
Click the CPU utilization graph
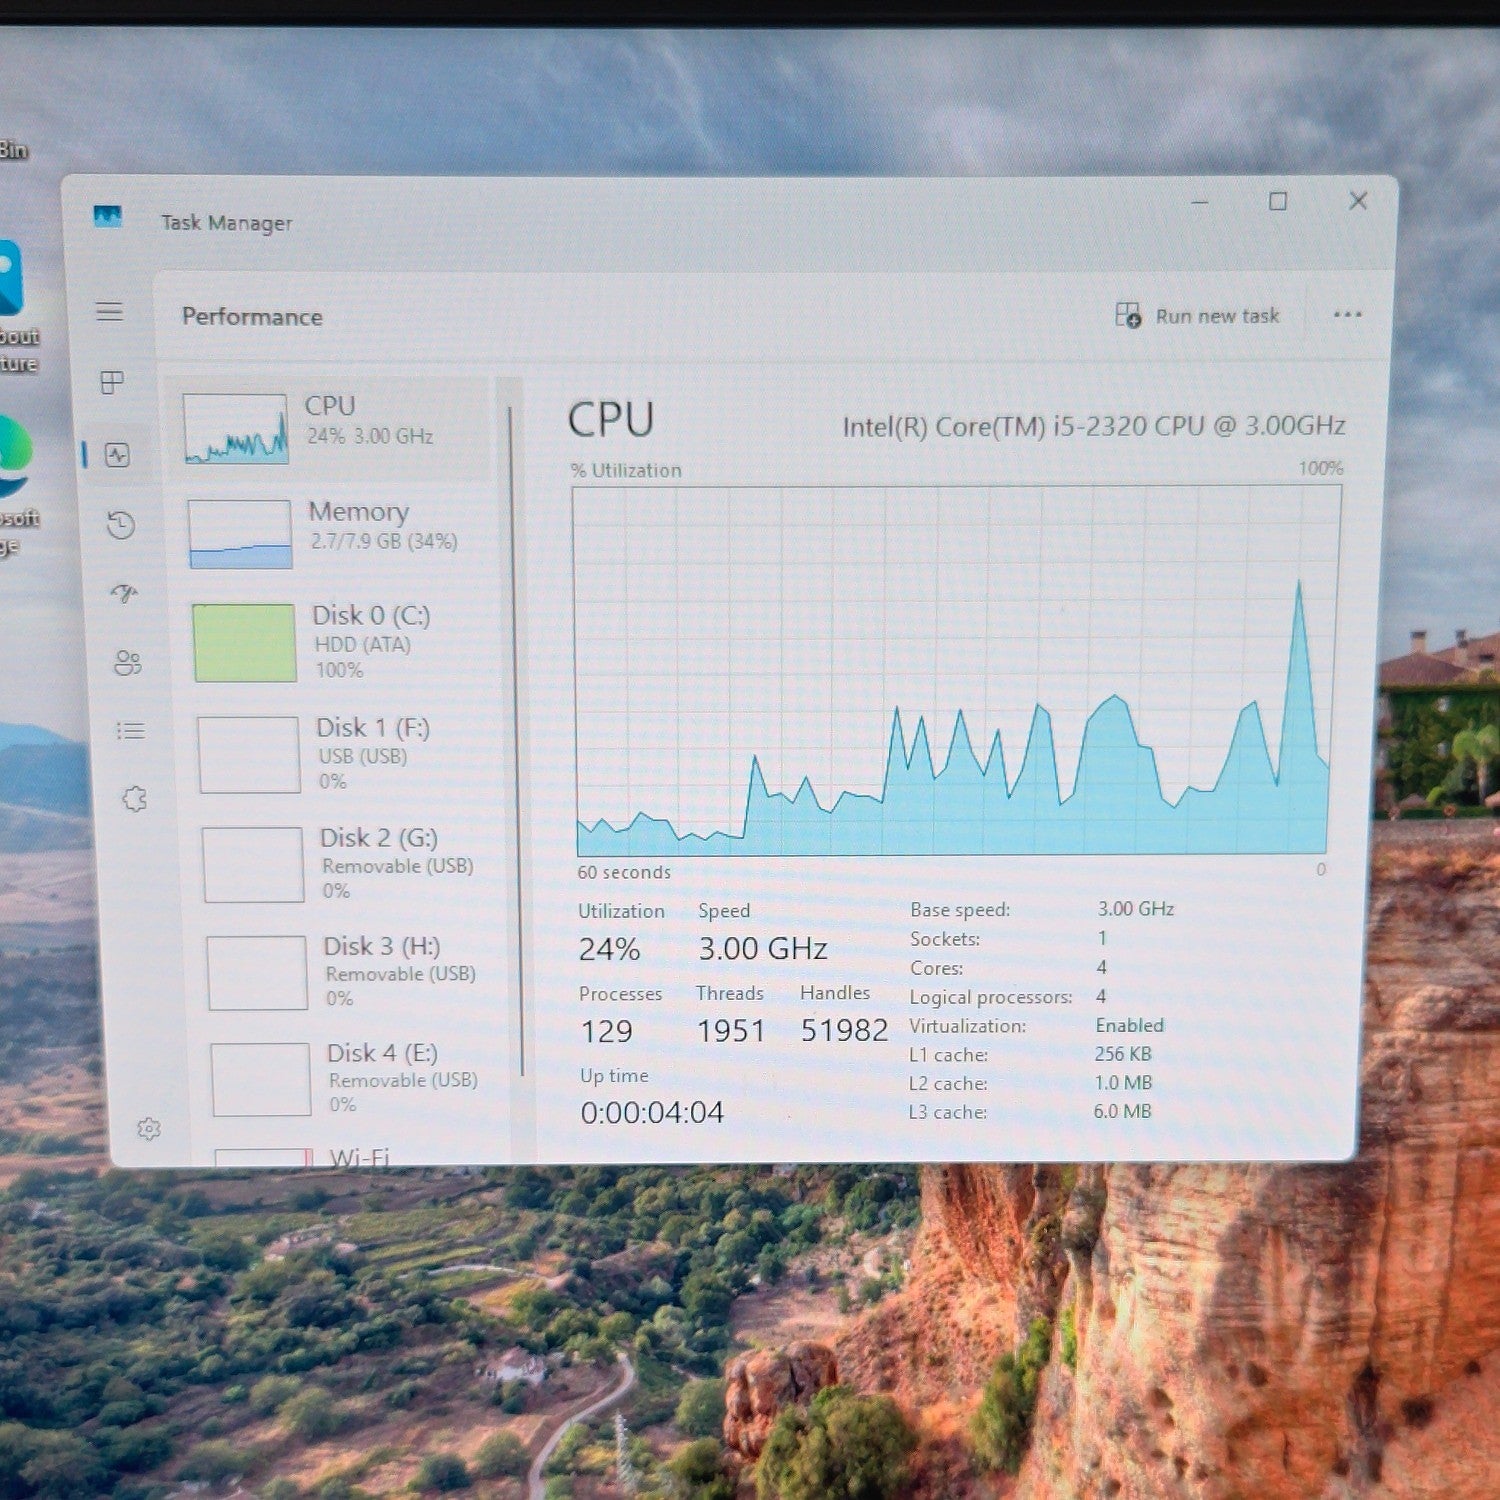click(956, 670)
